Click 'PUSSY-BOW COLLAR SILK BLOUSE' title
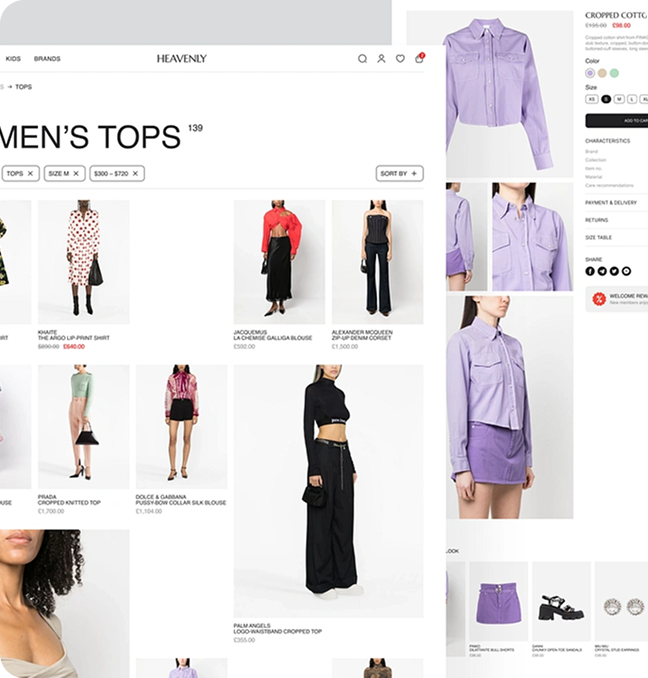648x678 pixels. point(181,503)
